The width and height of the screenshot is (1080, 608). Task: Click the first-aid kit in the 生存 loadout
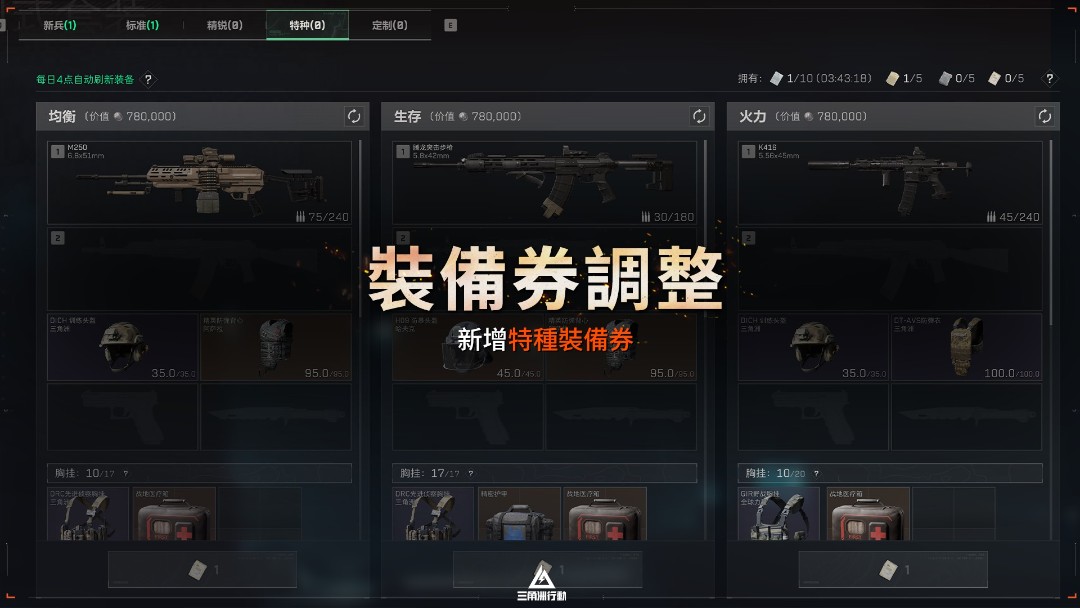tap(605, 514)
